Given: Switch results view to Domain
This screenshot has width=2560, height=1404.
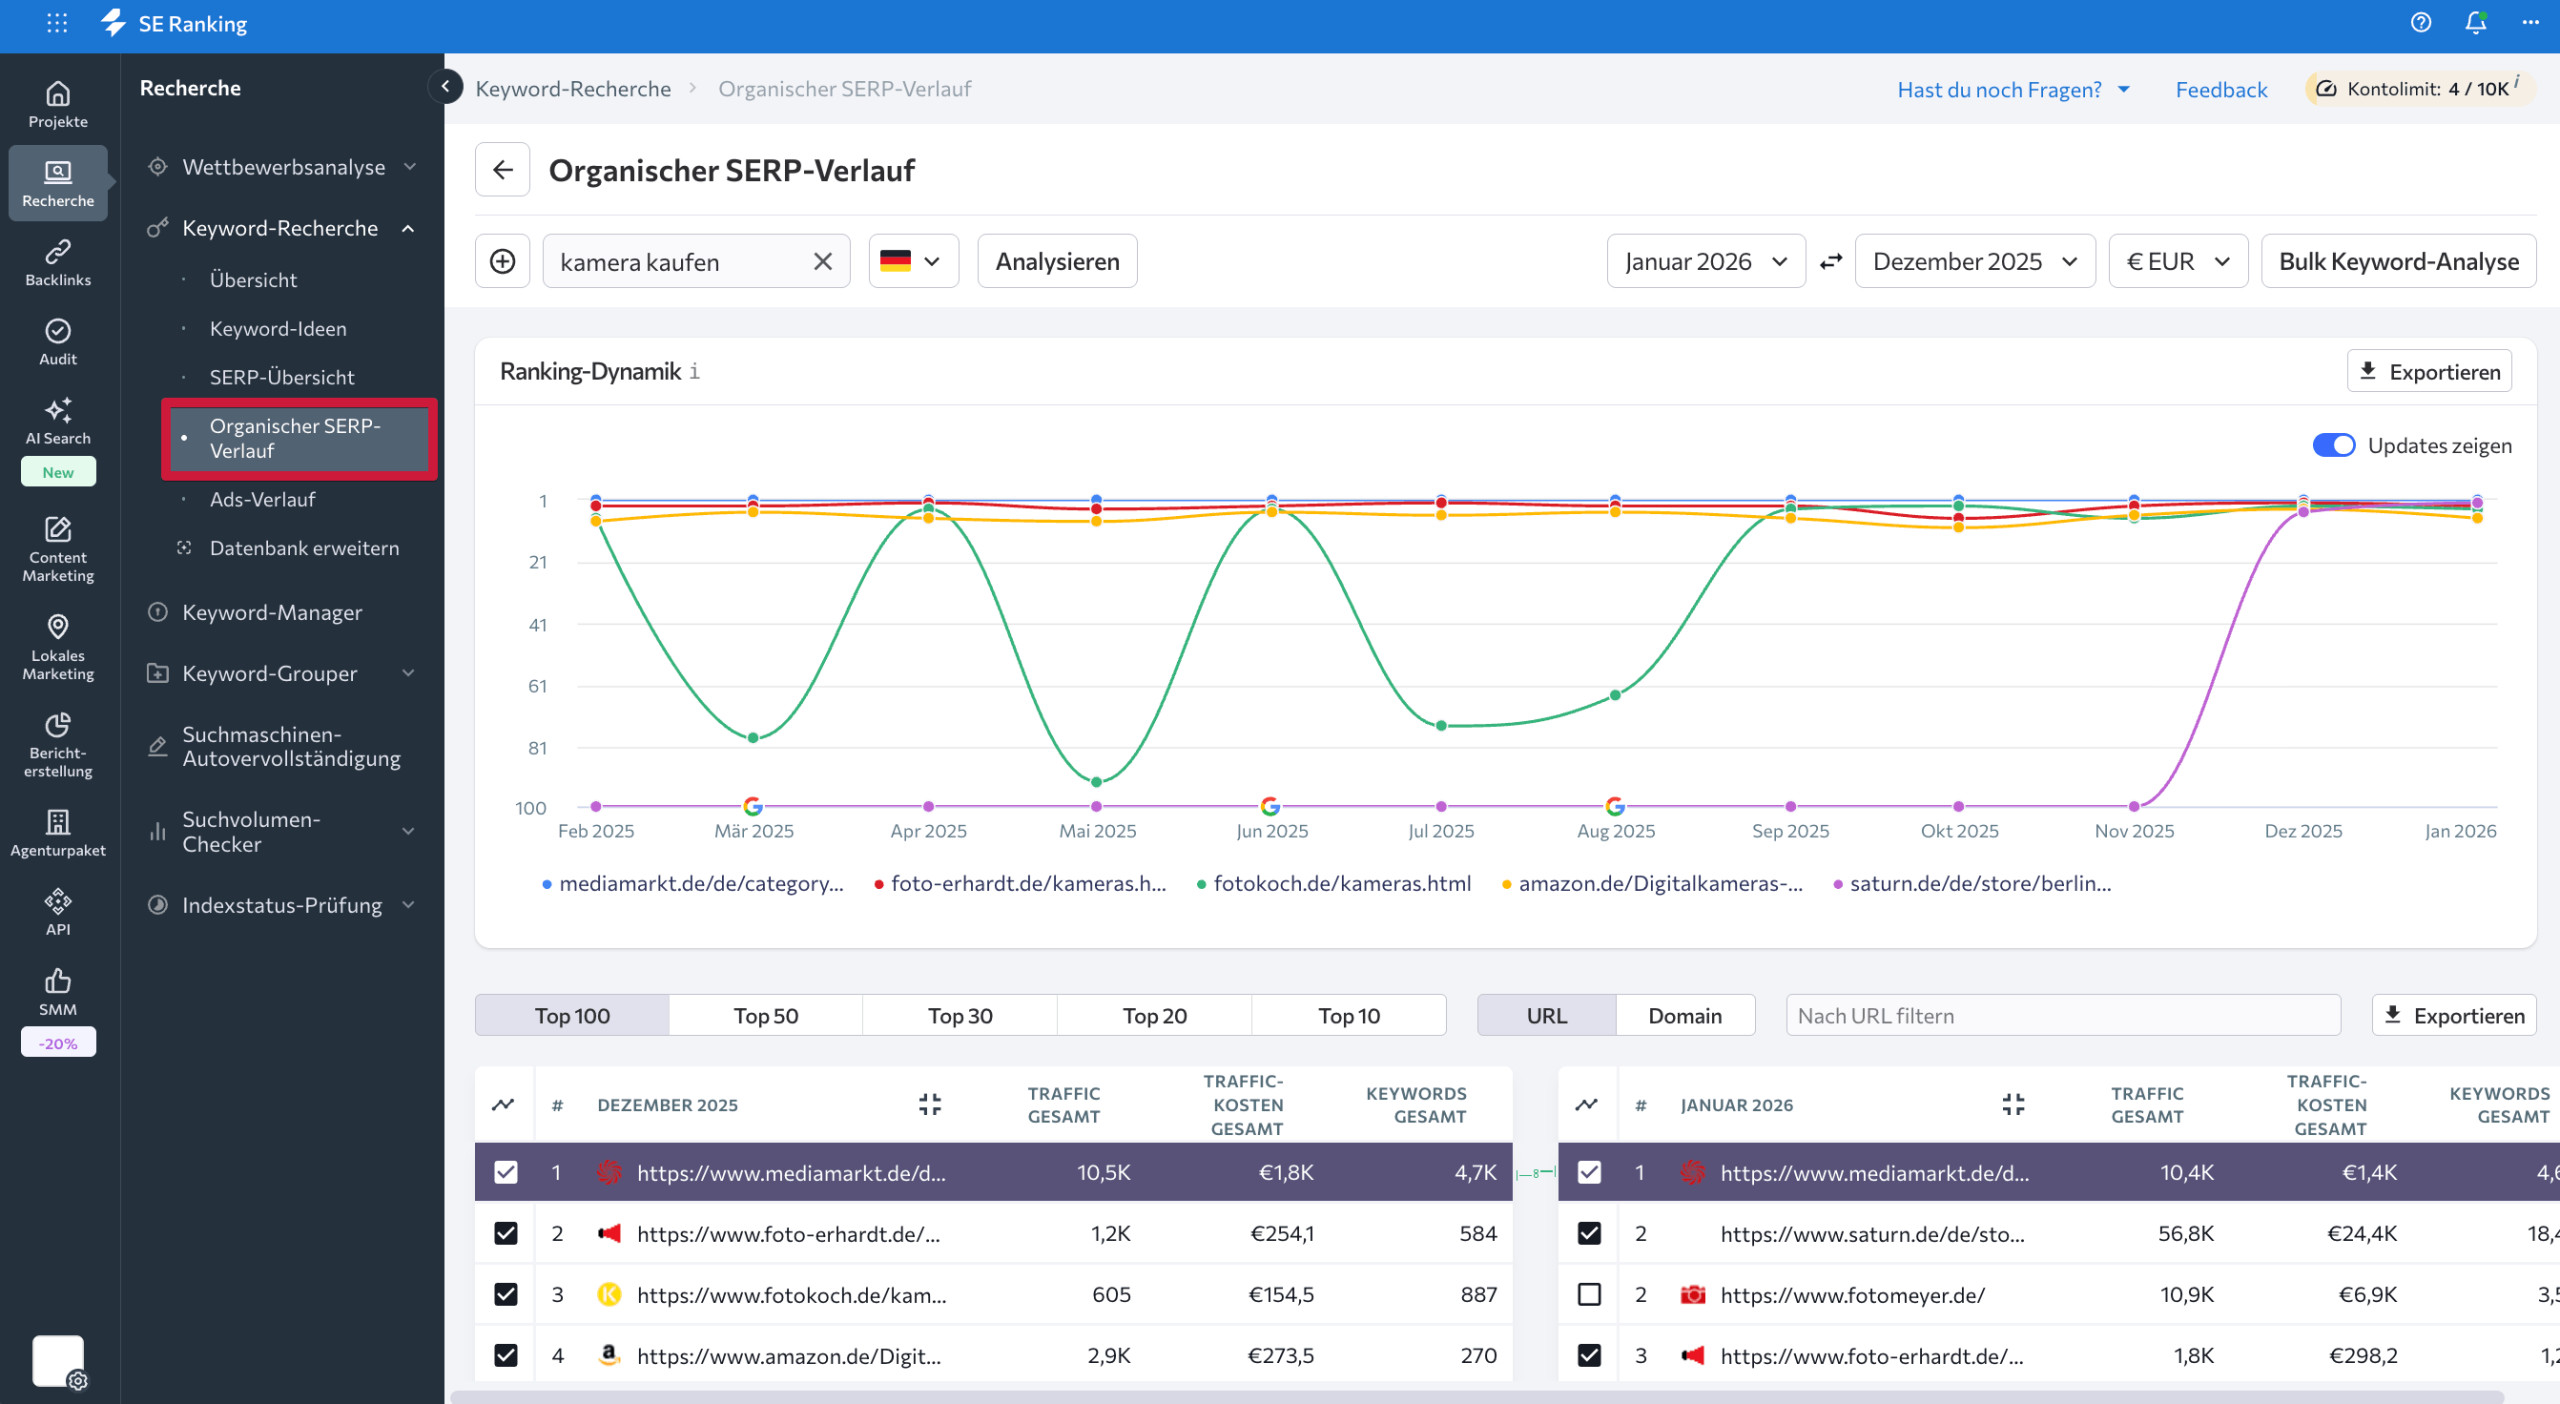Looking at the screenshot, I should (1685, 1015).
